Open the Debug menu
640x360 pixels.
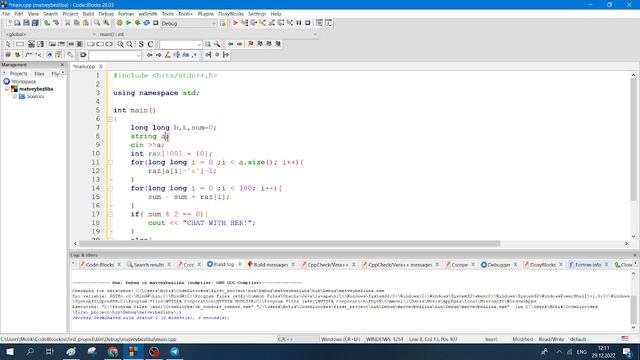click(106, 14)
